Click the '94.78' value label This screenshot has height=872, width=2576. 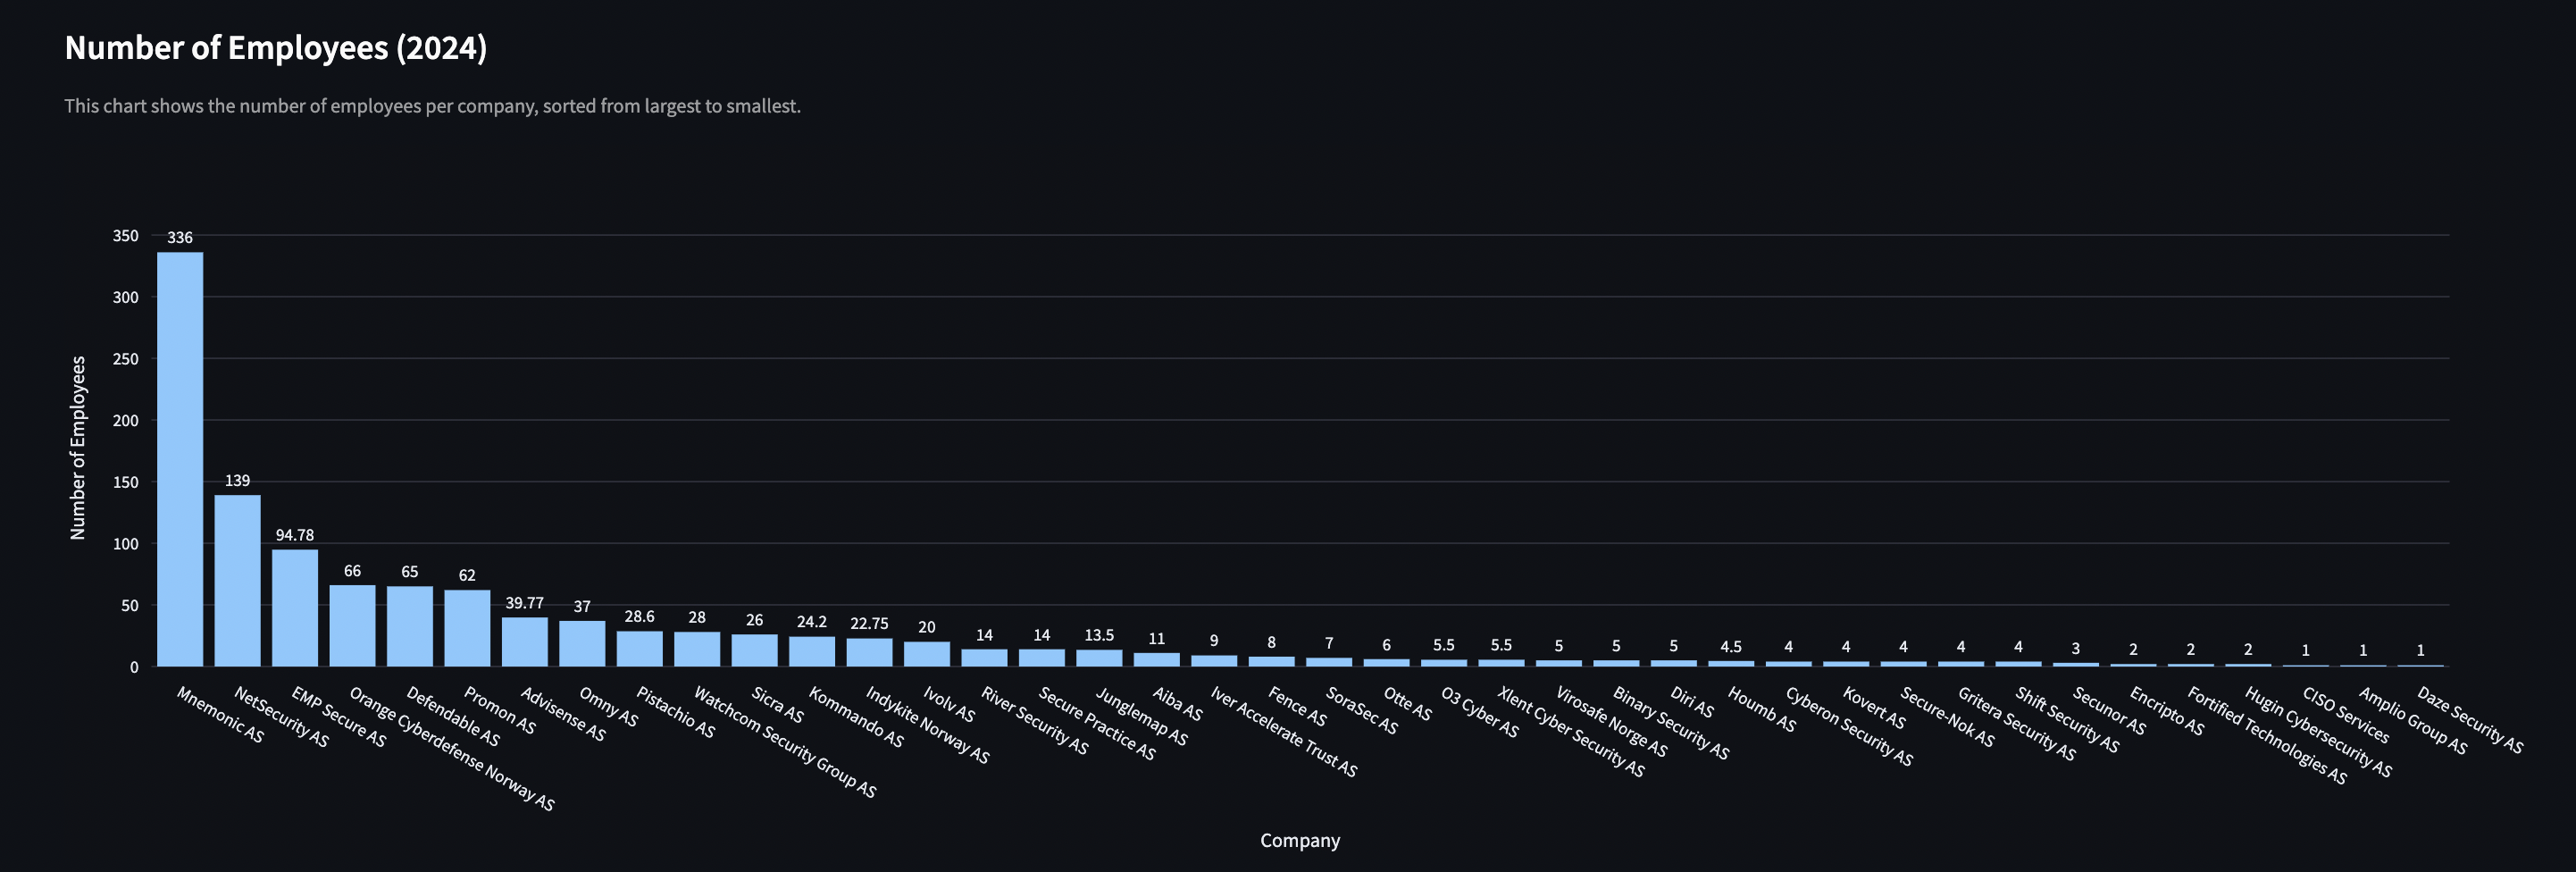tap(295, 535)
